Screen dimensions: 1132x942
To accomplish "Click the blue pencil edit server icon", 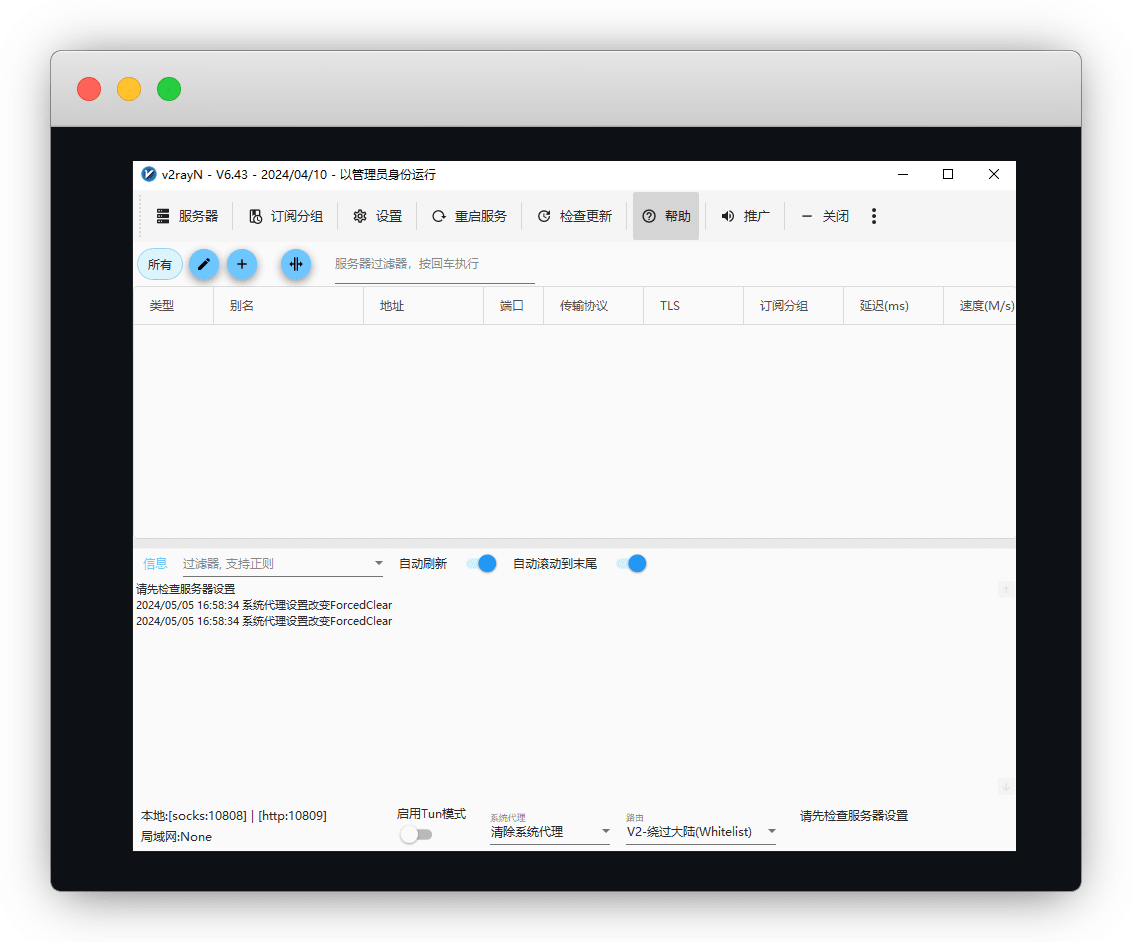I will [204, 264].
